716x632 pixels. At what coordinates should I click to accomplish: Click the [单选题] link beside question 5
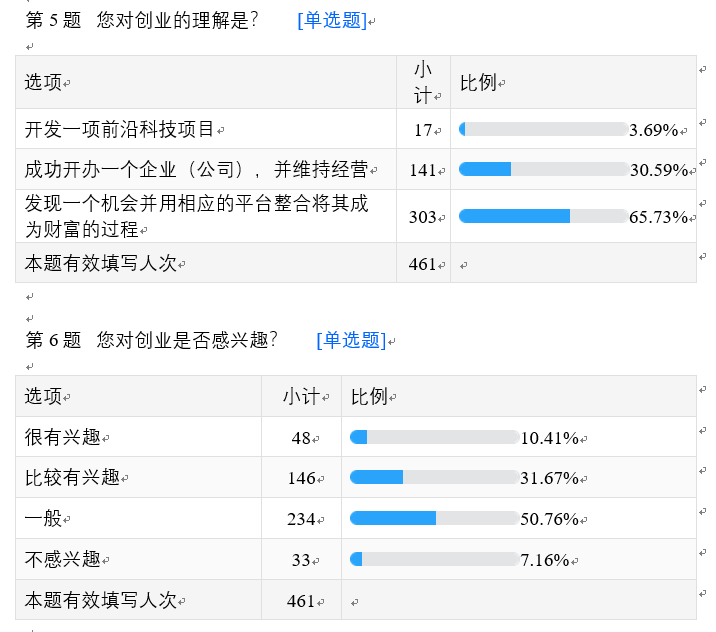coord(331,20)
